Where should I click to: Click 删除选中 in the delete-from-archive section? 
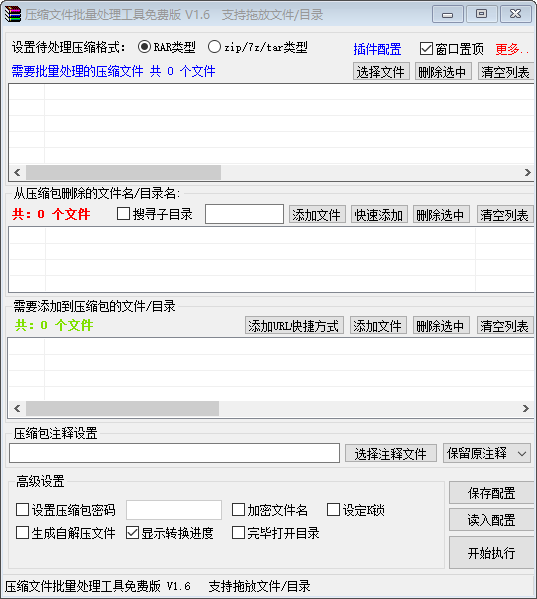(x=441, y=214)
